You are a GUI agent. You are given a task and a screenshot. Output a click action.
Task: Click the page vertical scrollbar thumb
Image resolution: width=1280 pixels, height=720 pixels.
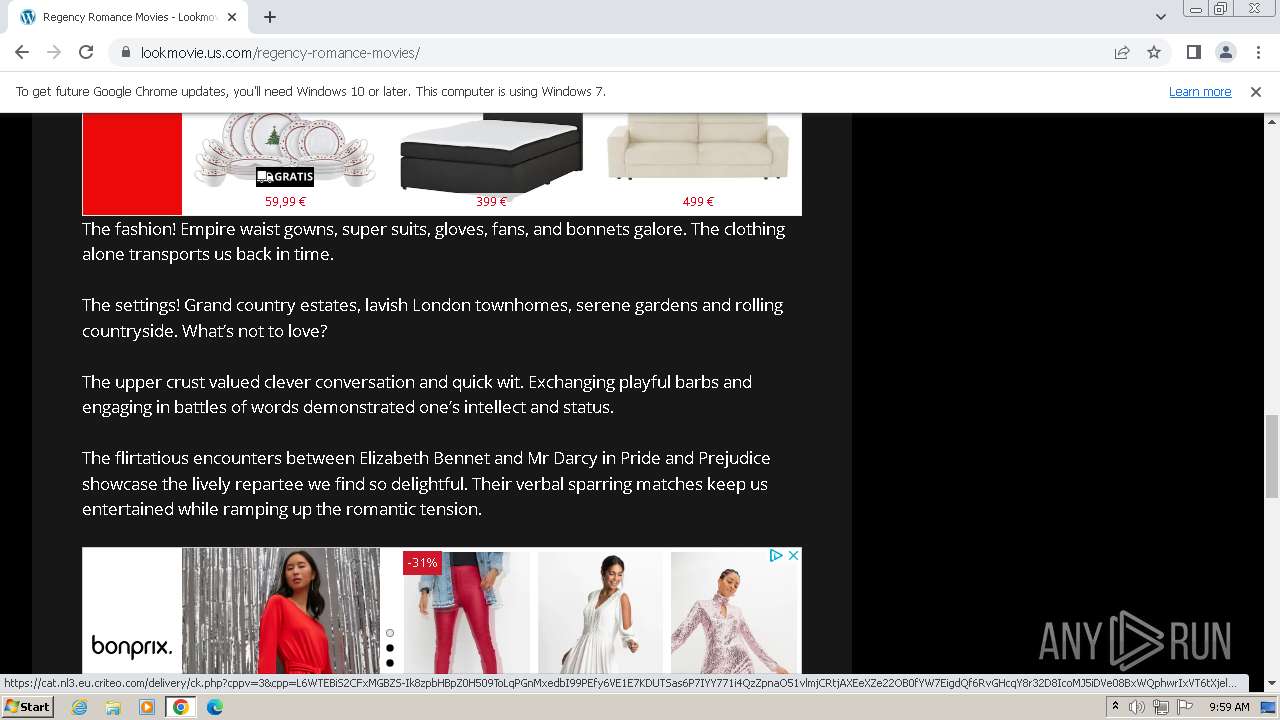point(1272,456)
